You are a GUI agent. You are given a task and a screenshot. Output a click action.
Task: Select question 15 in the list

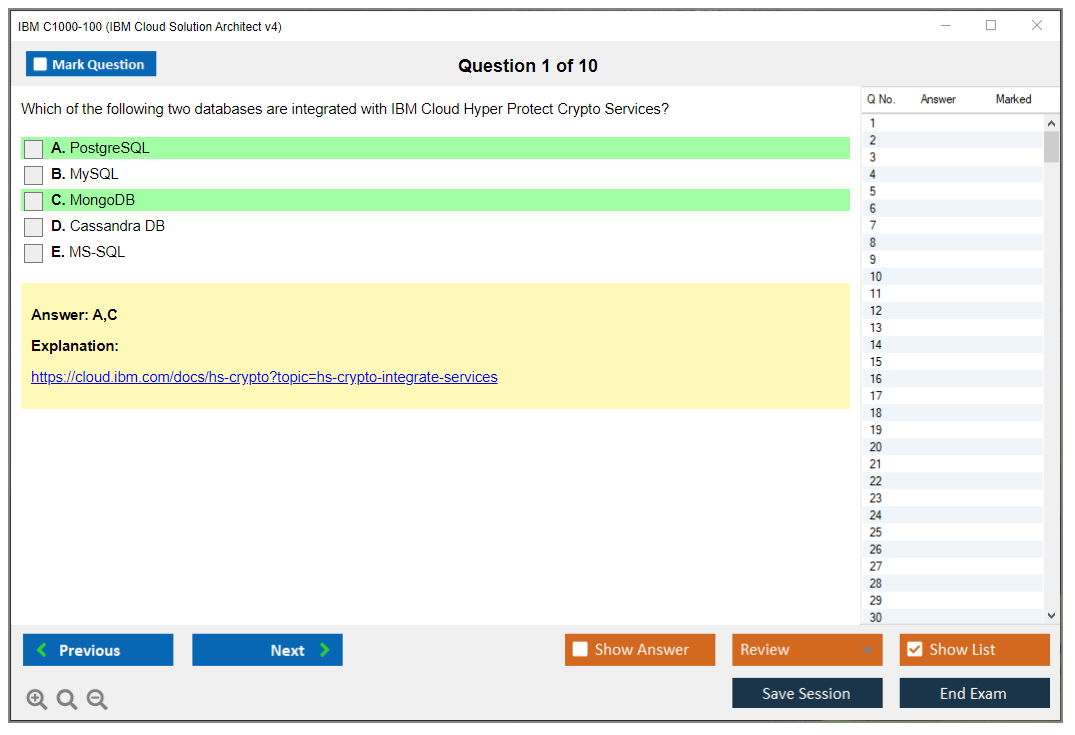tap(876, 362)
